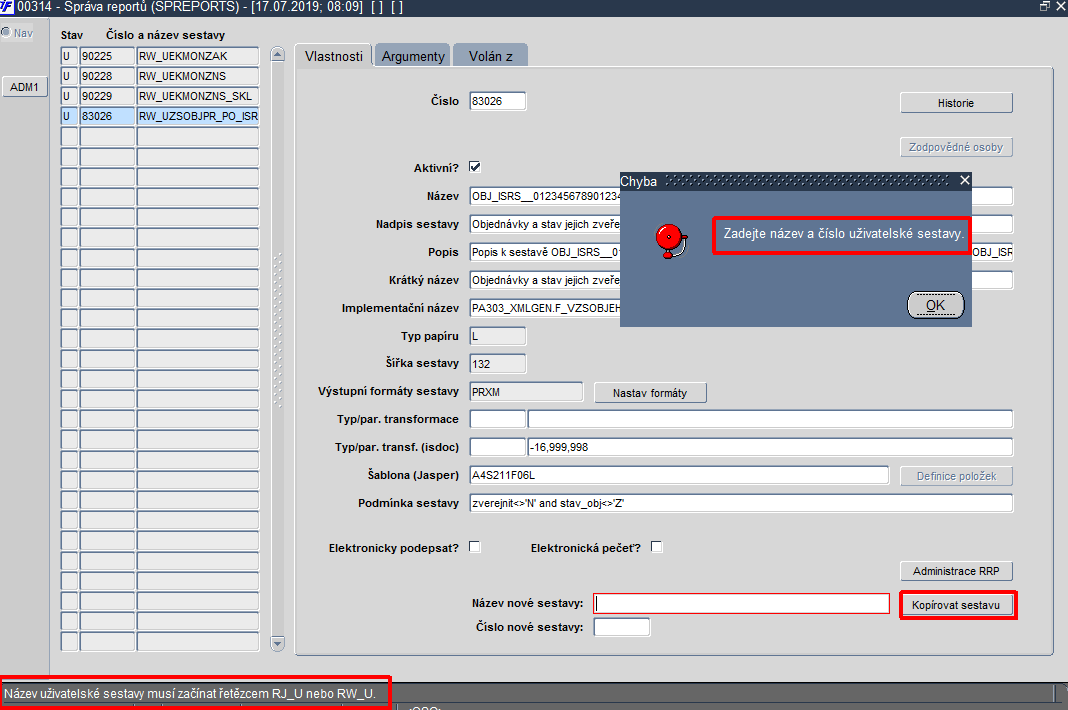This screenshot has width=1068, height=710.
Task: Open Historie of the report
Action: 956,103
